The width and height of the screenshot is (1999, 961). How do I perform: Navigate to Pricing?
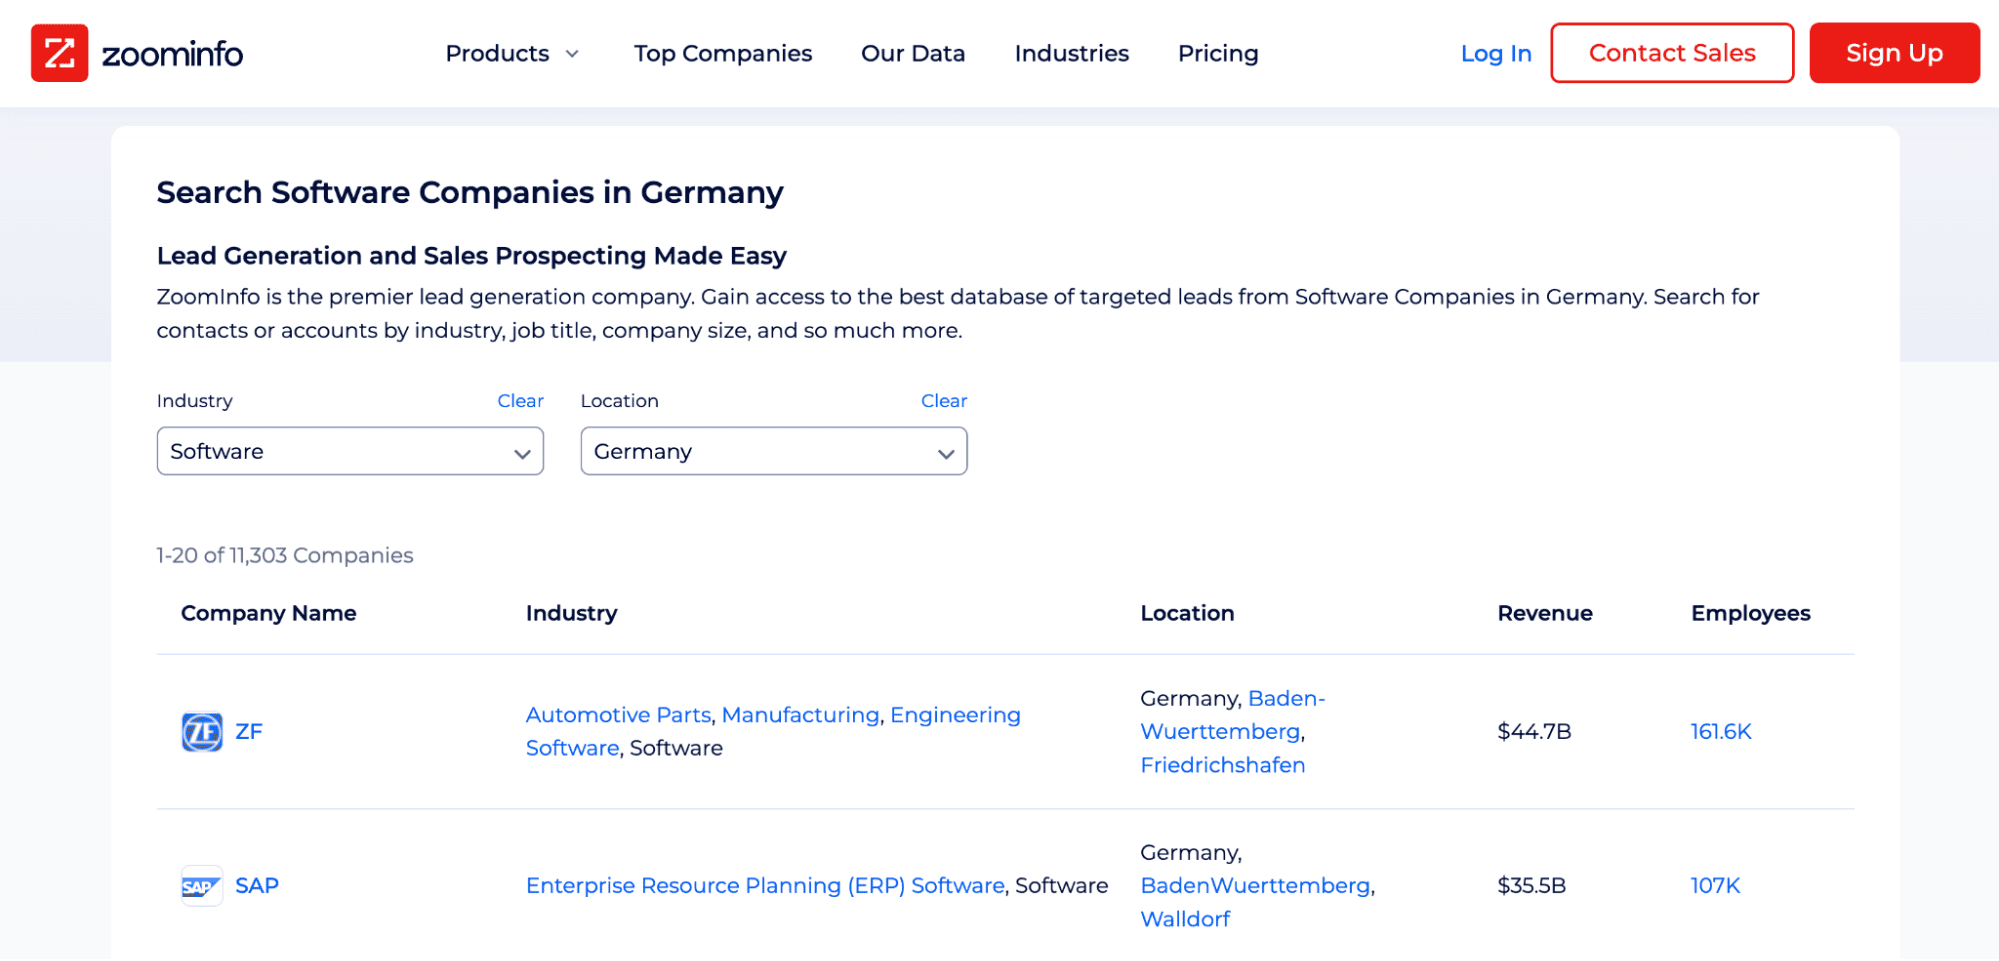click(1218, 53)
